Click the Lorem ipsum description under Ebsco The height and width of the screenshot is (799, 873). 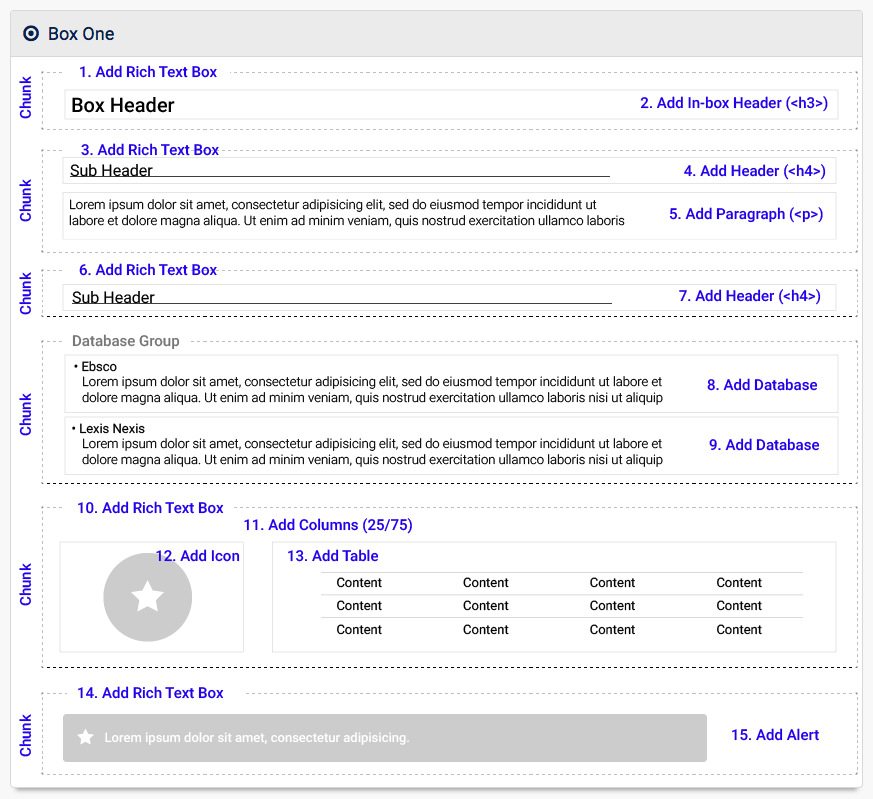(x=372, y=390)
